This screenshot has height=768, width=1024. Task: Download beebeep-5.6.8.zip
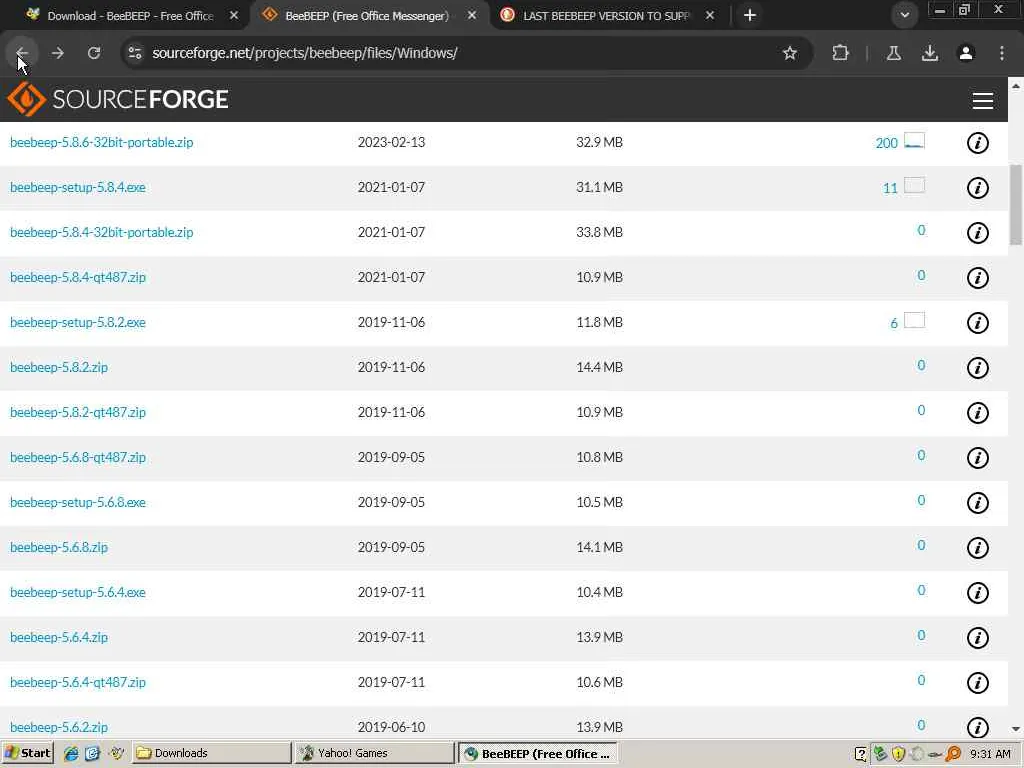pos(59,548)
